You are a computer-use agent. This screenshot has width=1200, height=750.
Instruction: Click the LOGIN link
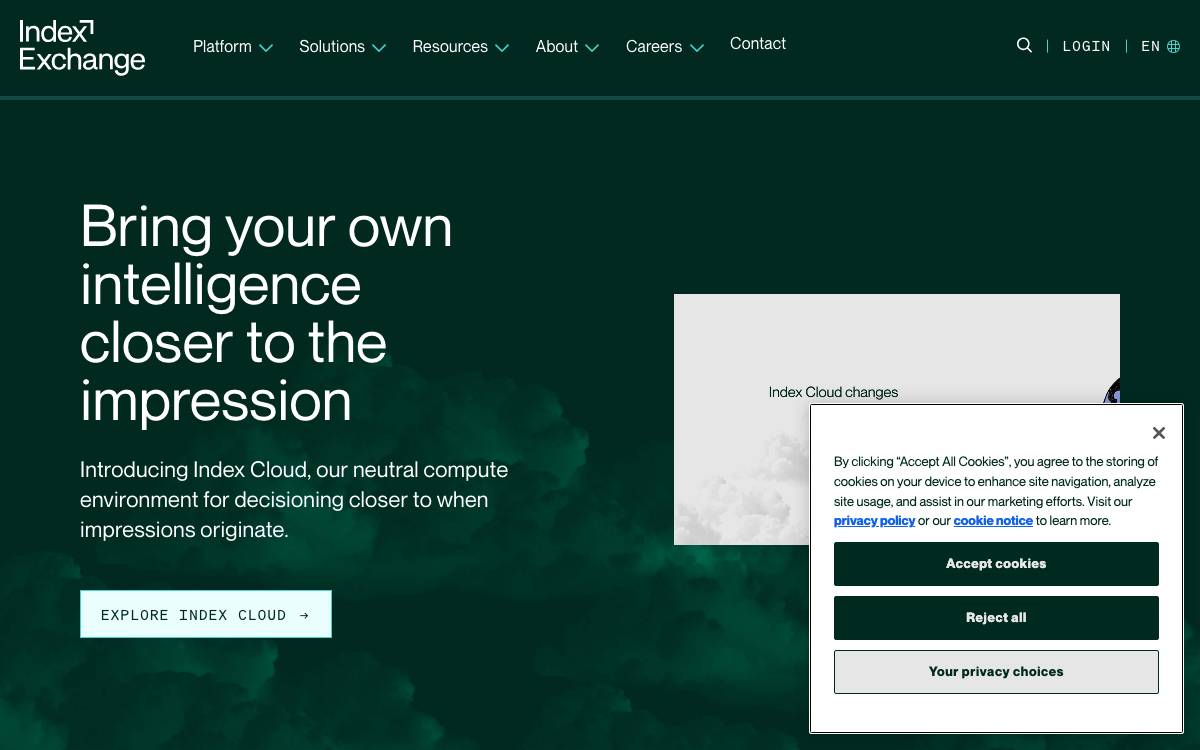1086,46
